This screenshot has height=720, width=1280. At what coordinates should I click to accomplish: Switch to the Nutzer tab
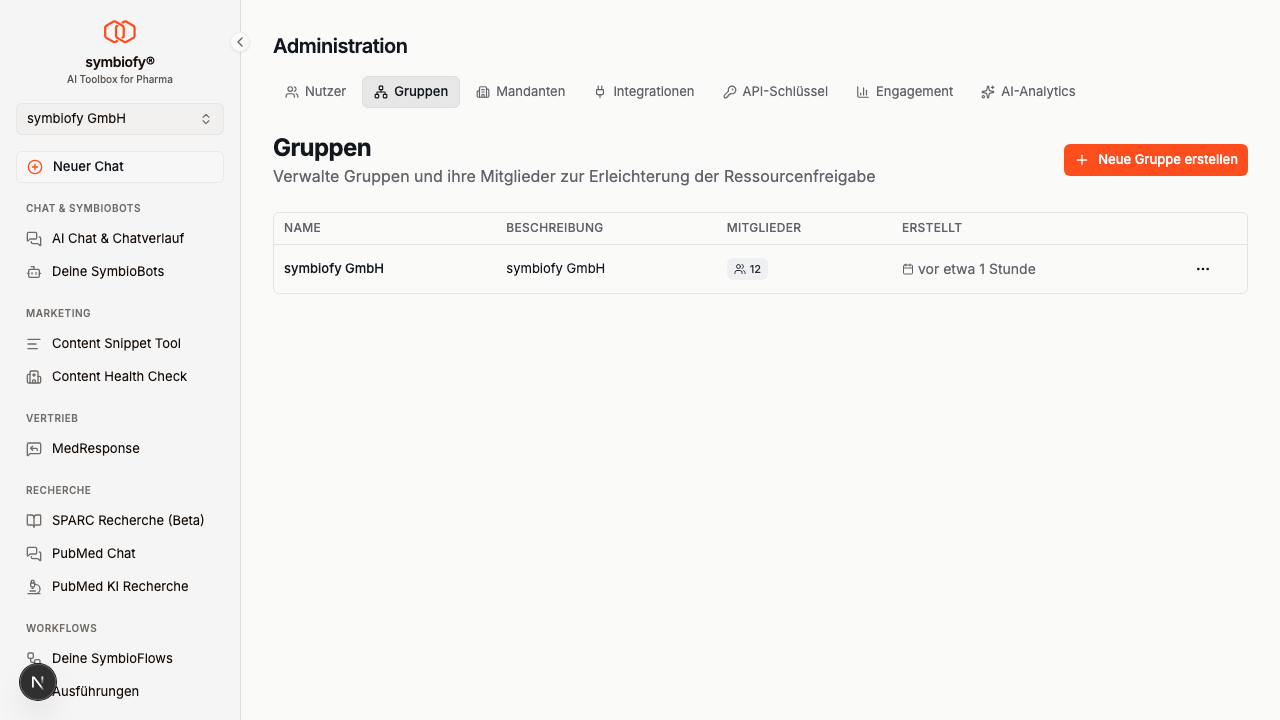coord(315,91)
